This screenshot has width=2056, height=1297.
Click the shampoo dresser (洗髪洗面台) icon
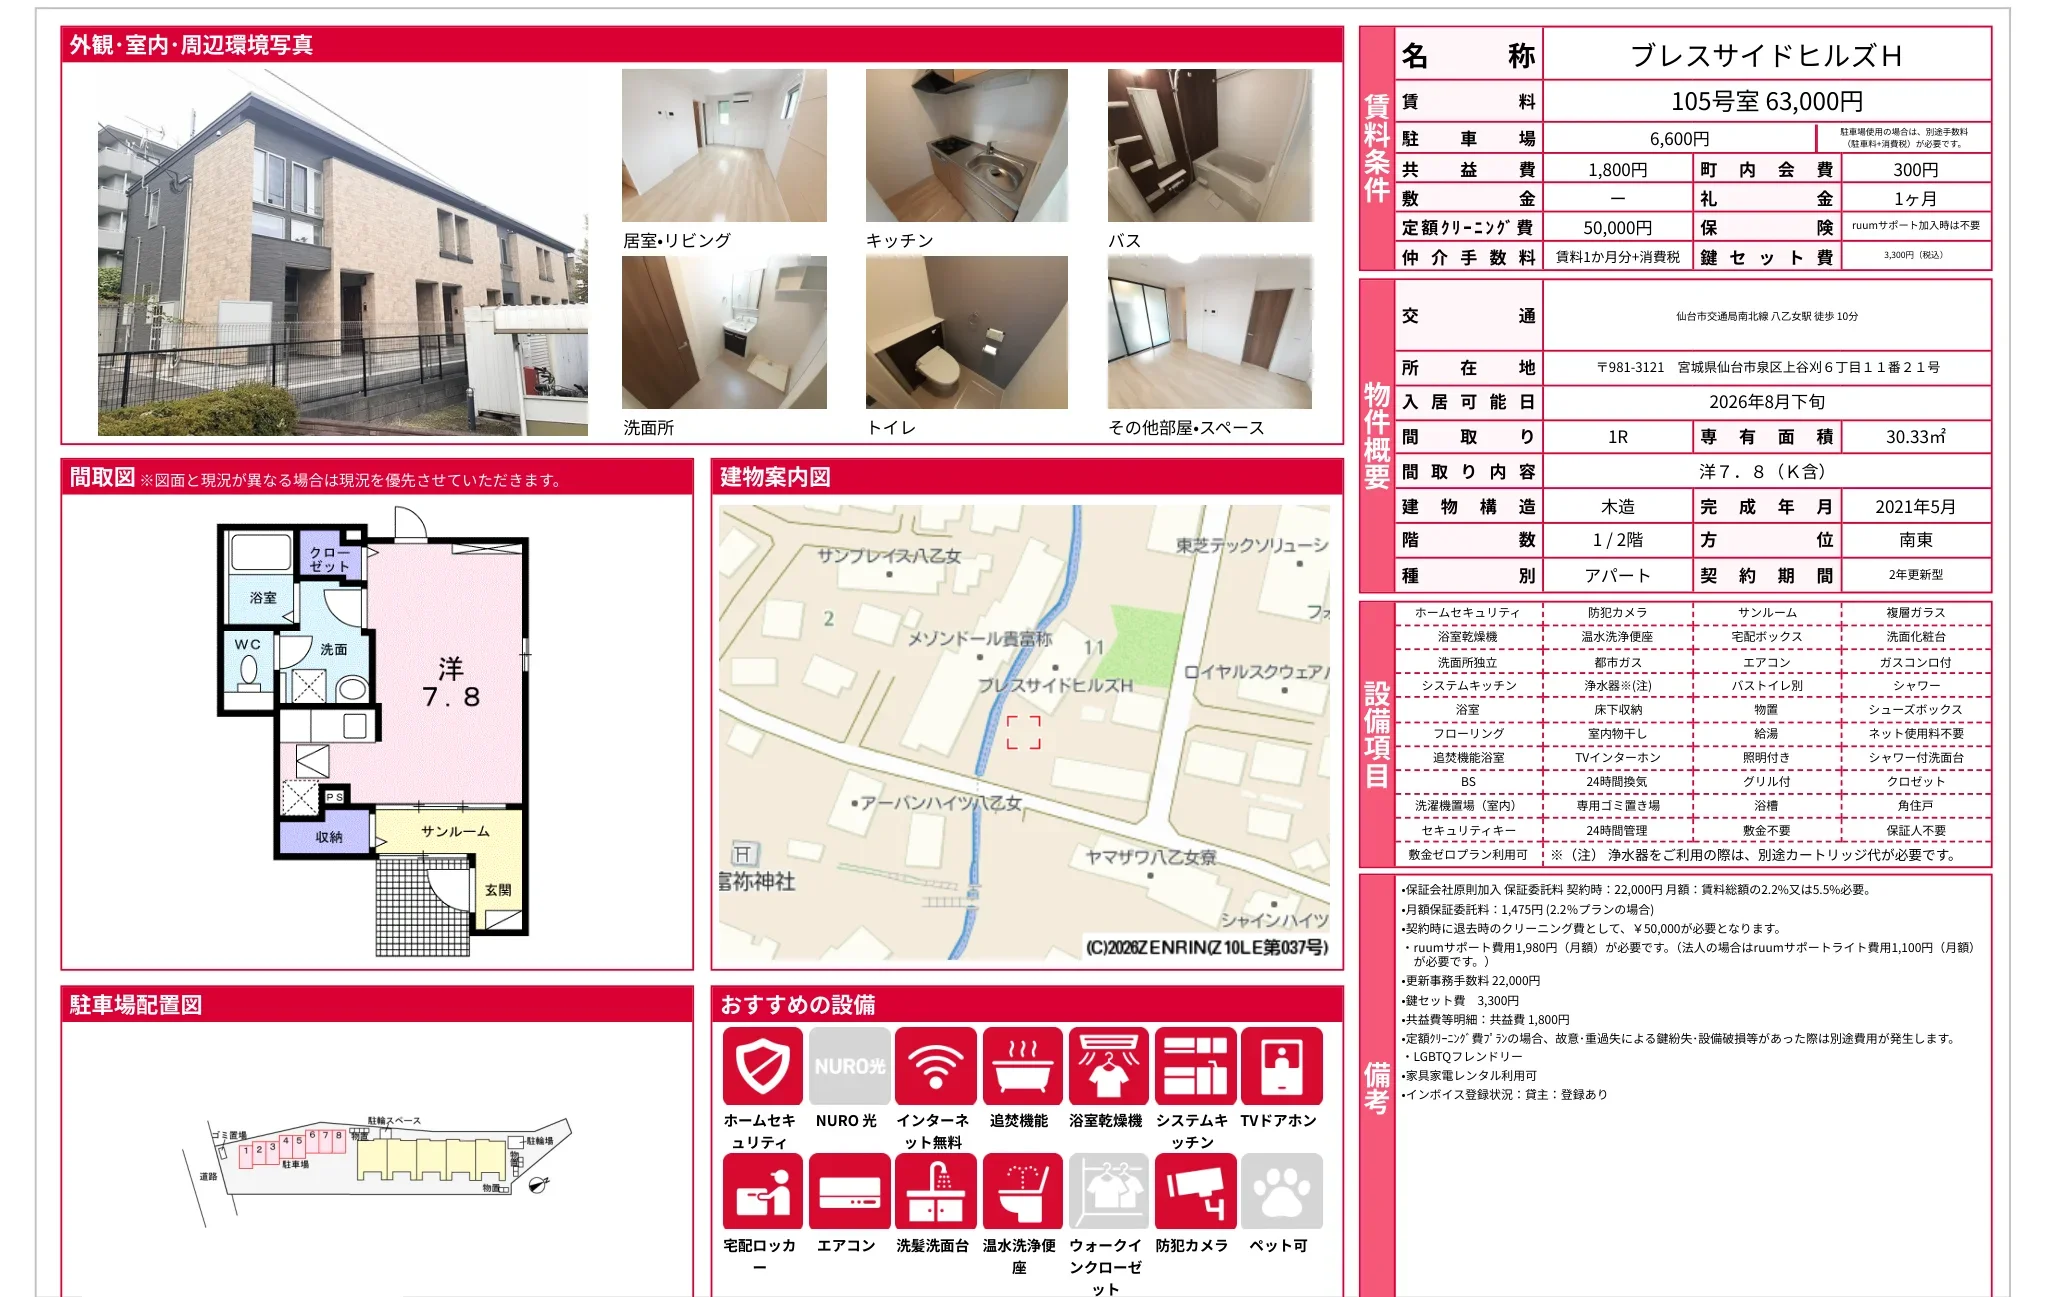point(935,1191)
